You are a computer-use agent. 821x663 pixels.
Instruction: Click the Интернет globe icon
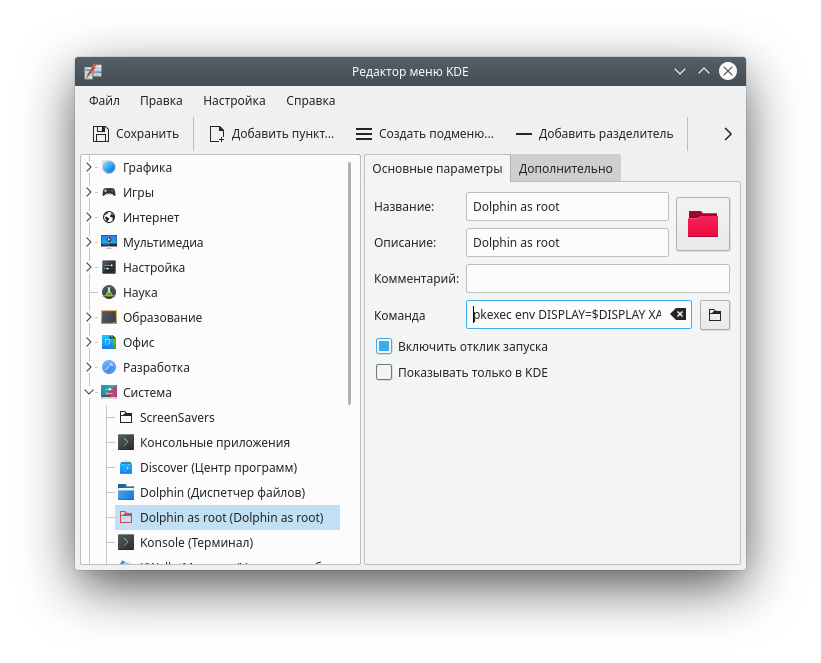109,217
